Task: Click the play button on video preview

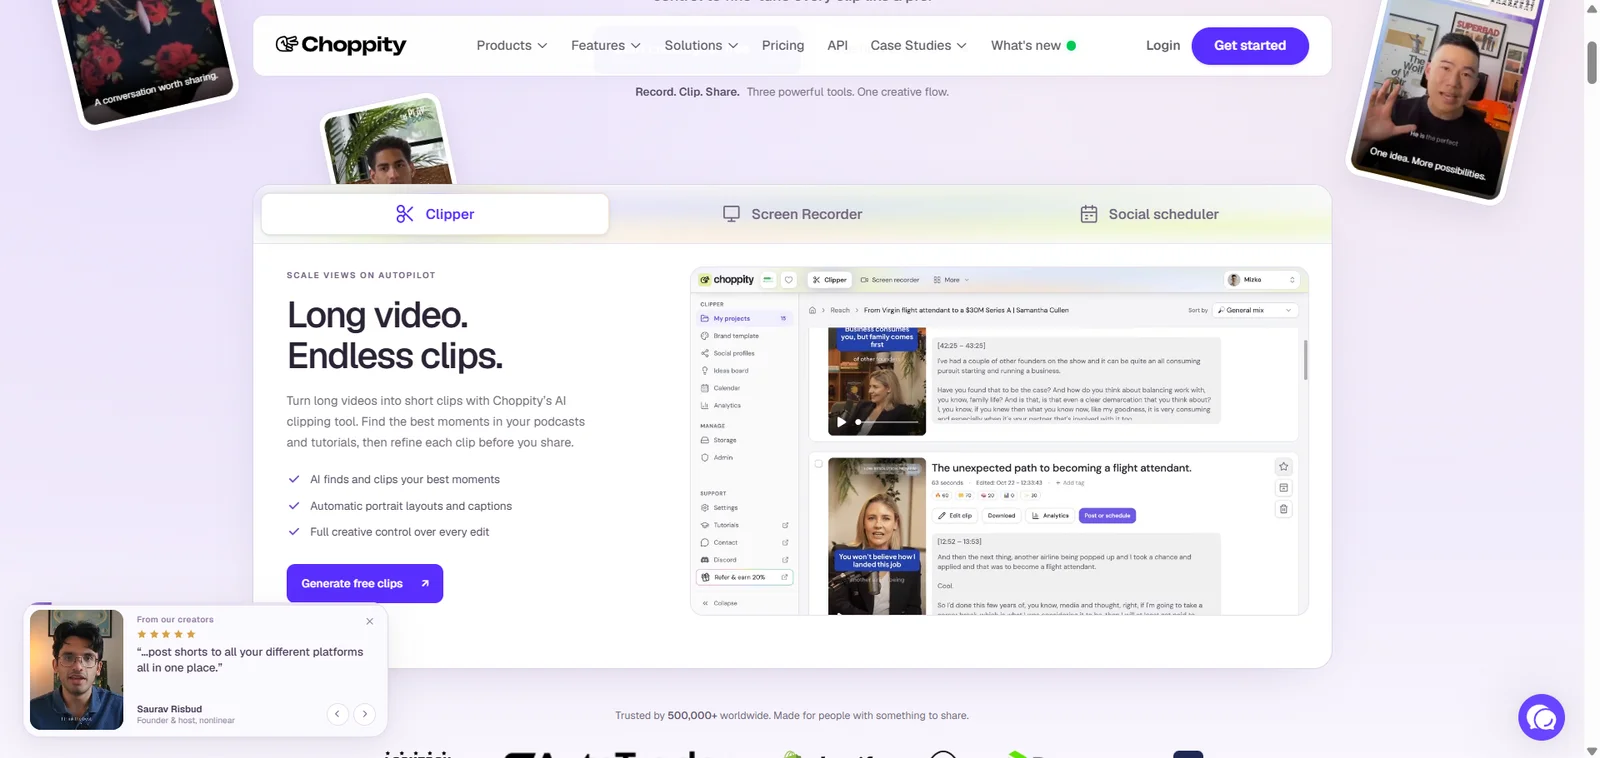Action: pyautogui.click(x=841, y=422)
